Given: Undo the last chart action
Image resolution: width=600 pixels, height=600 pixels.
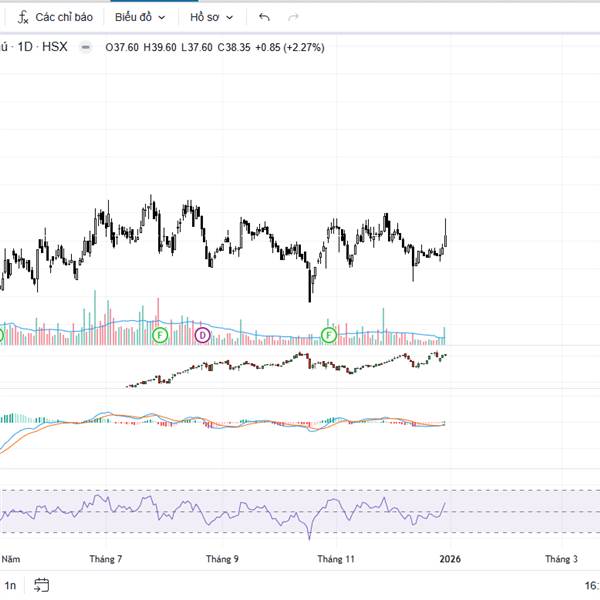Looking at the screenshot, I should tap(264, 17).
